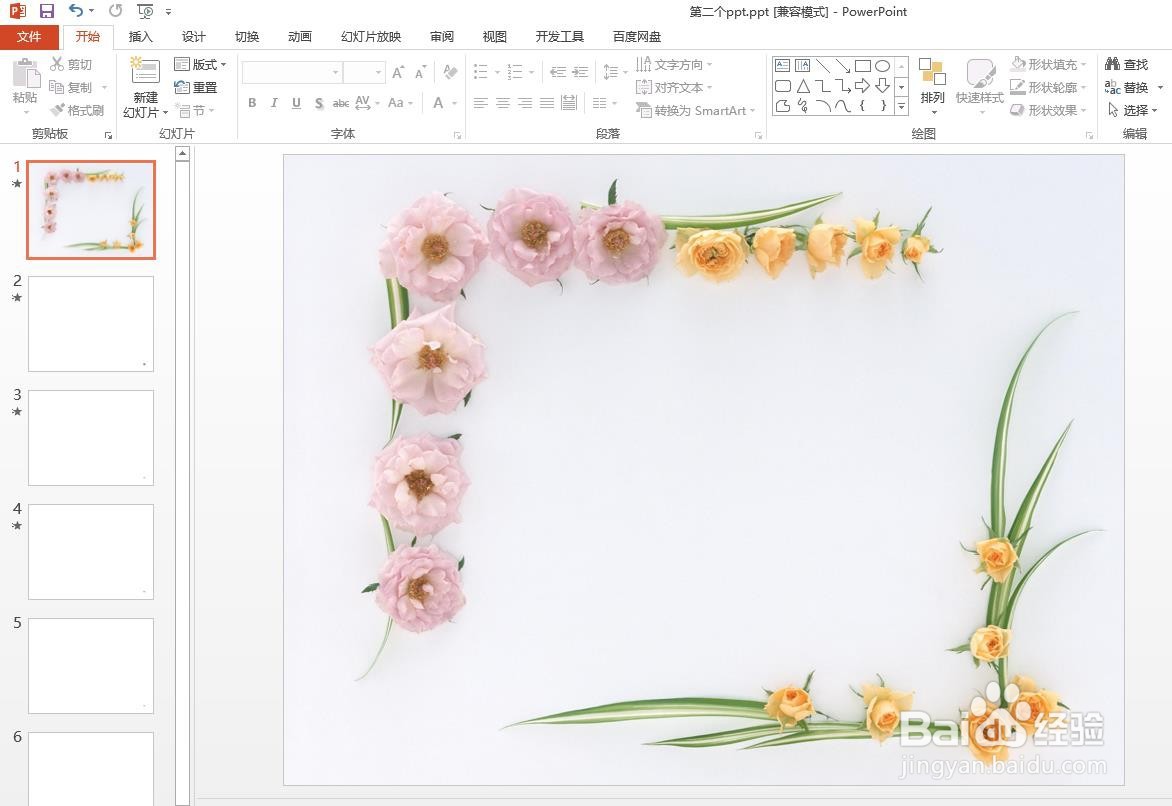The image size is (1172, 806).
Task: Toggle strikethrough (abc) formatting
Action: click(341, 103)
